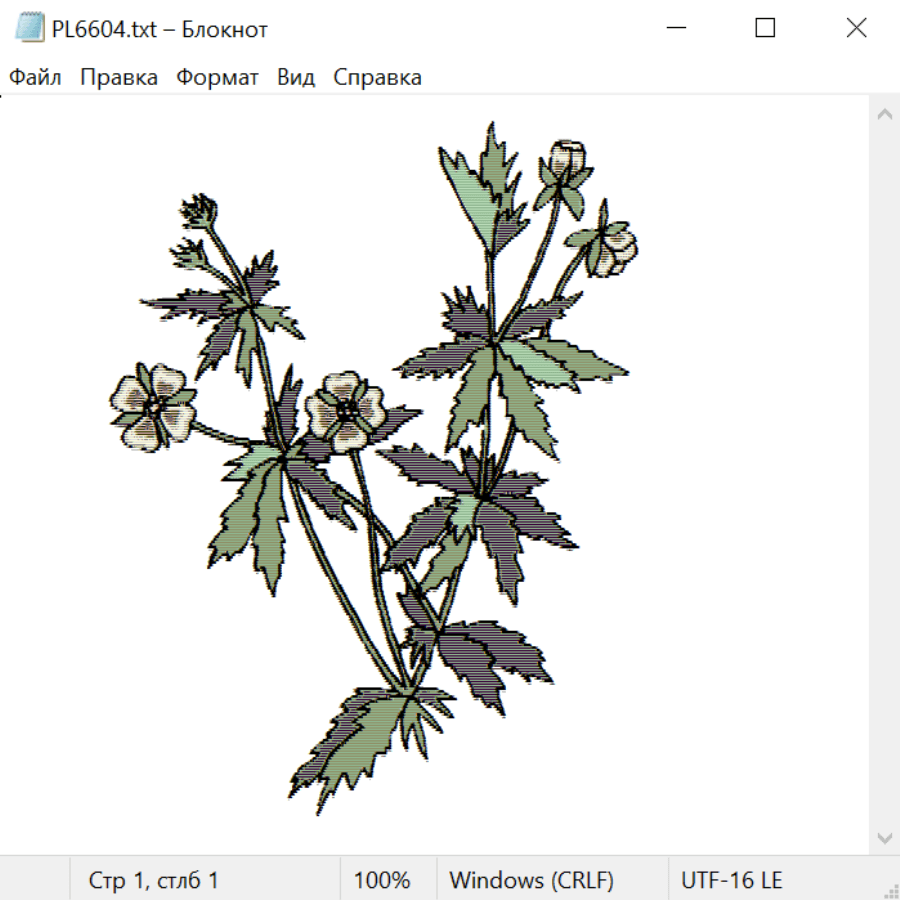Close the PL6604.txt window
The height and width of the screenshot is (900, 900).
(856, 28)
